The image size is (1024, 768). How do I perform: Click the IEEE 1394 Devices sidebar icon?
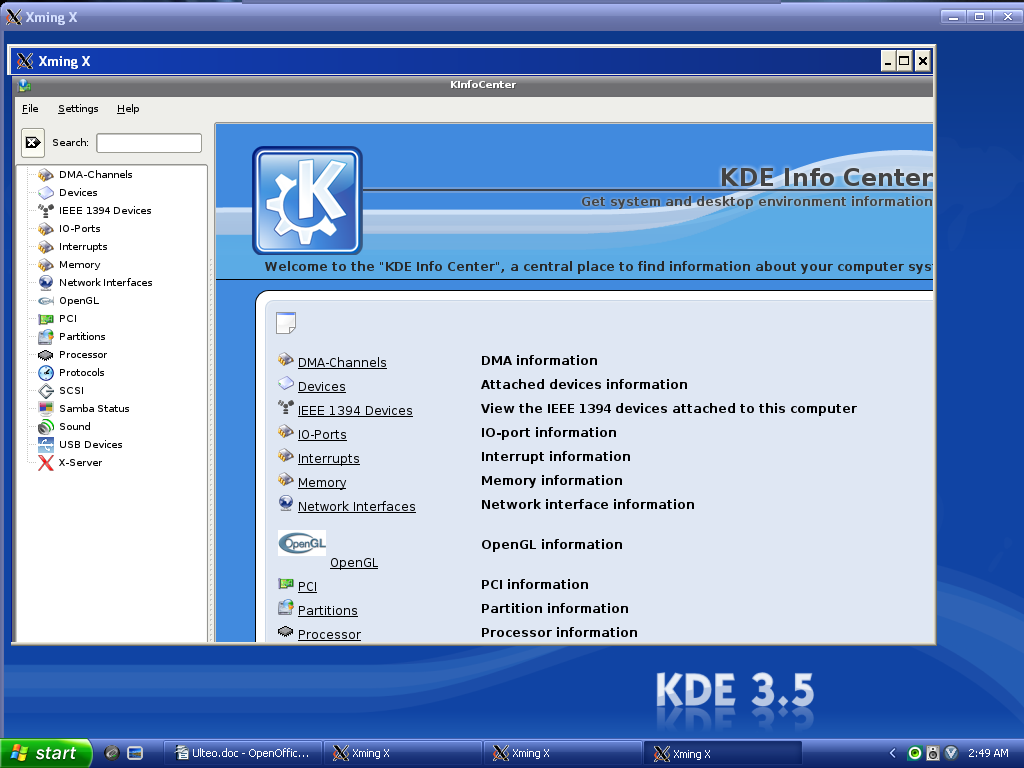[46, 211]
